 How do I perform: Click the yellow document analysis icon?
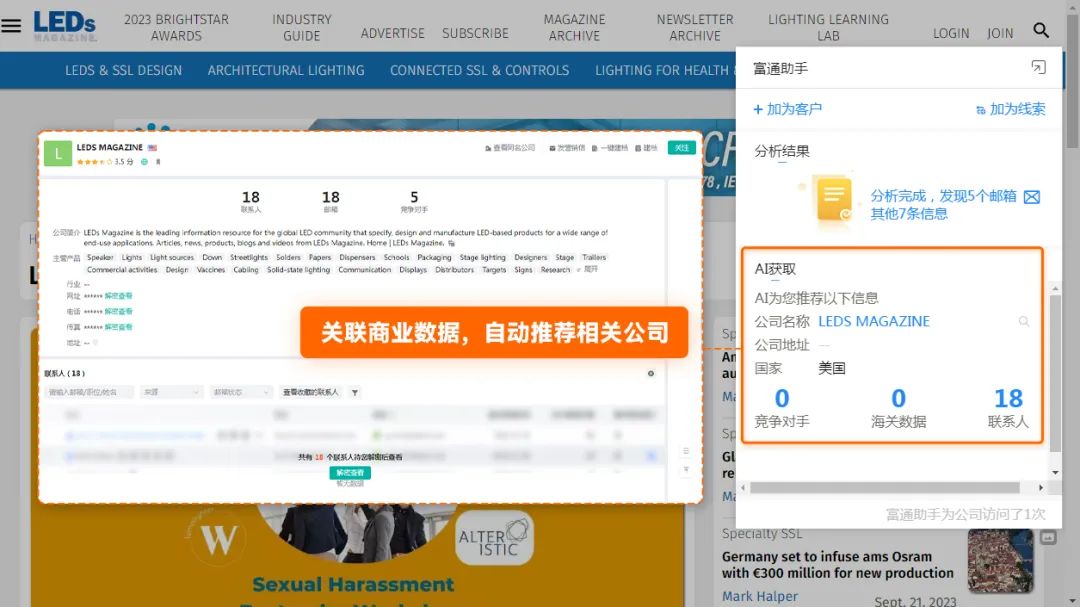tap(833, 199)
